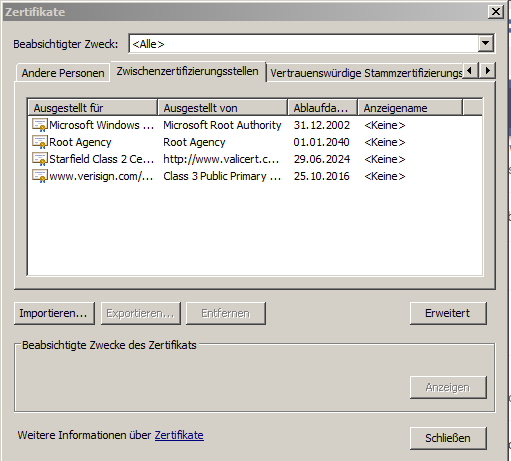This screenshot has height=461, width=511.
Task: Click certificate icon for Root Agency row
Action: coord(40,142)
